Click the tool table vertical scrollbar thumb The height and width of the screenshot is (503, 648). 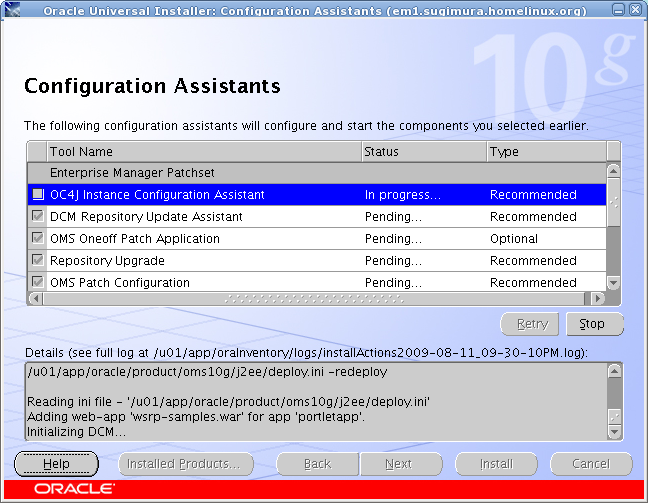click(614, 203)
